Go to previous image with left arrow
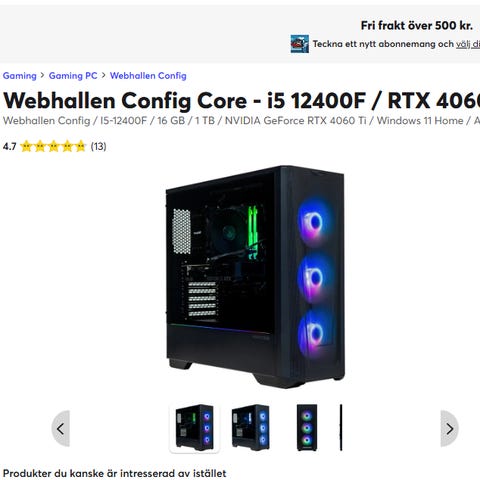480x480 pixels. [x=61, y=429]
